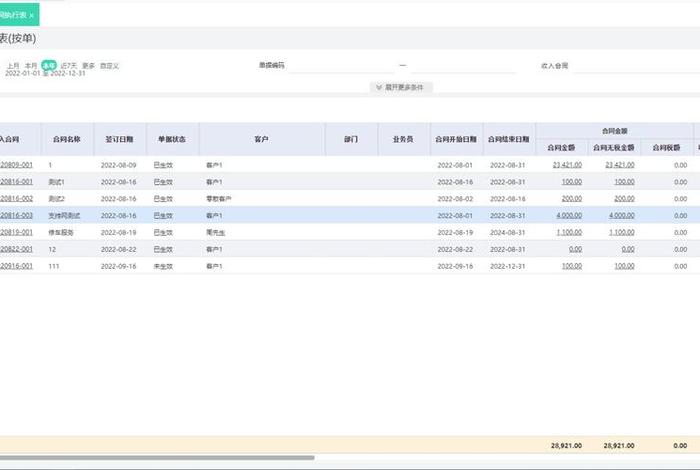Sort by the 签订日期 column header
This screenshot has width=700, height=470.
(x=120, y=139)
